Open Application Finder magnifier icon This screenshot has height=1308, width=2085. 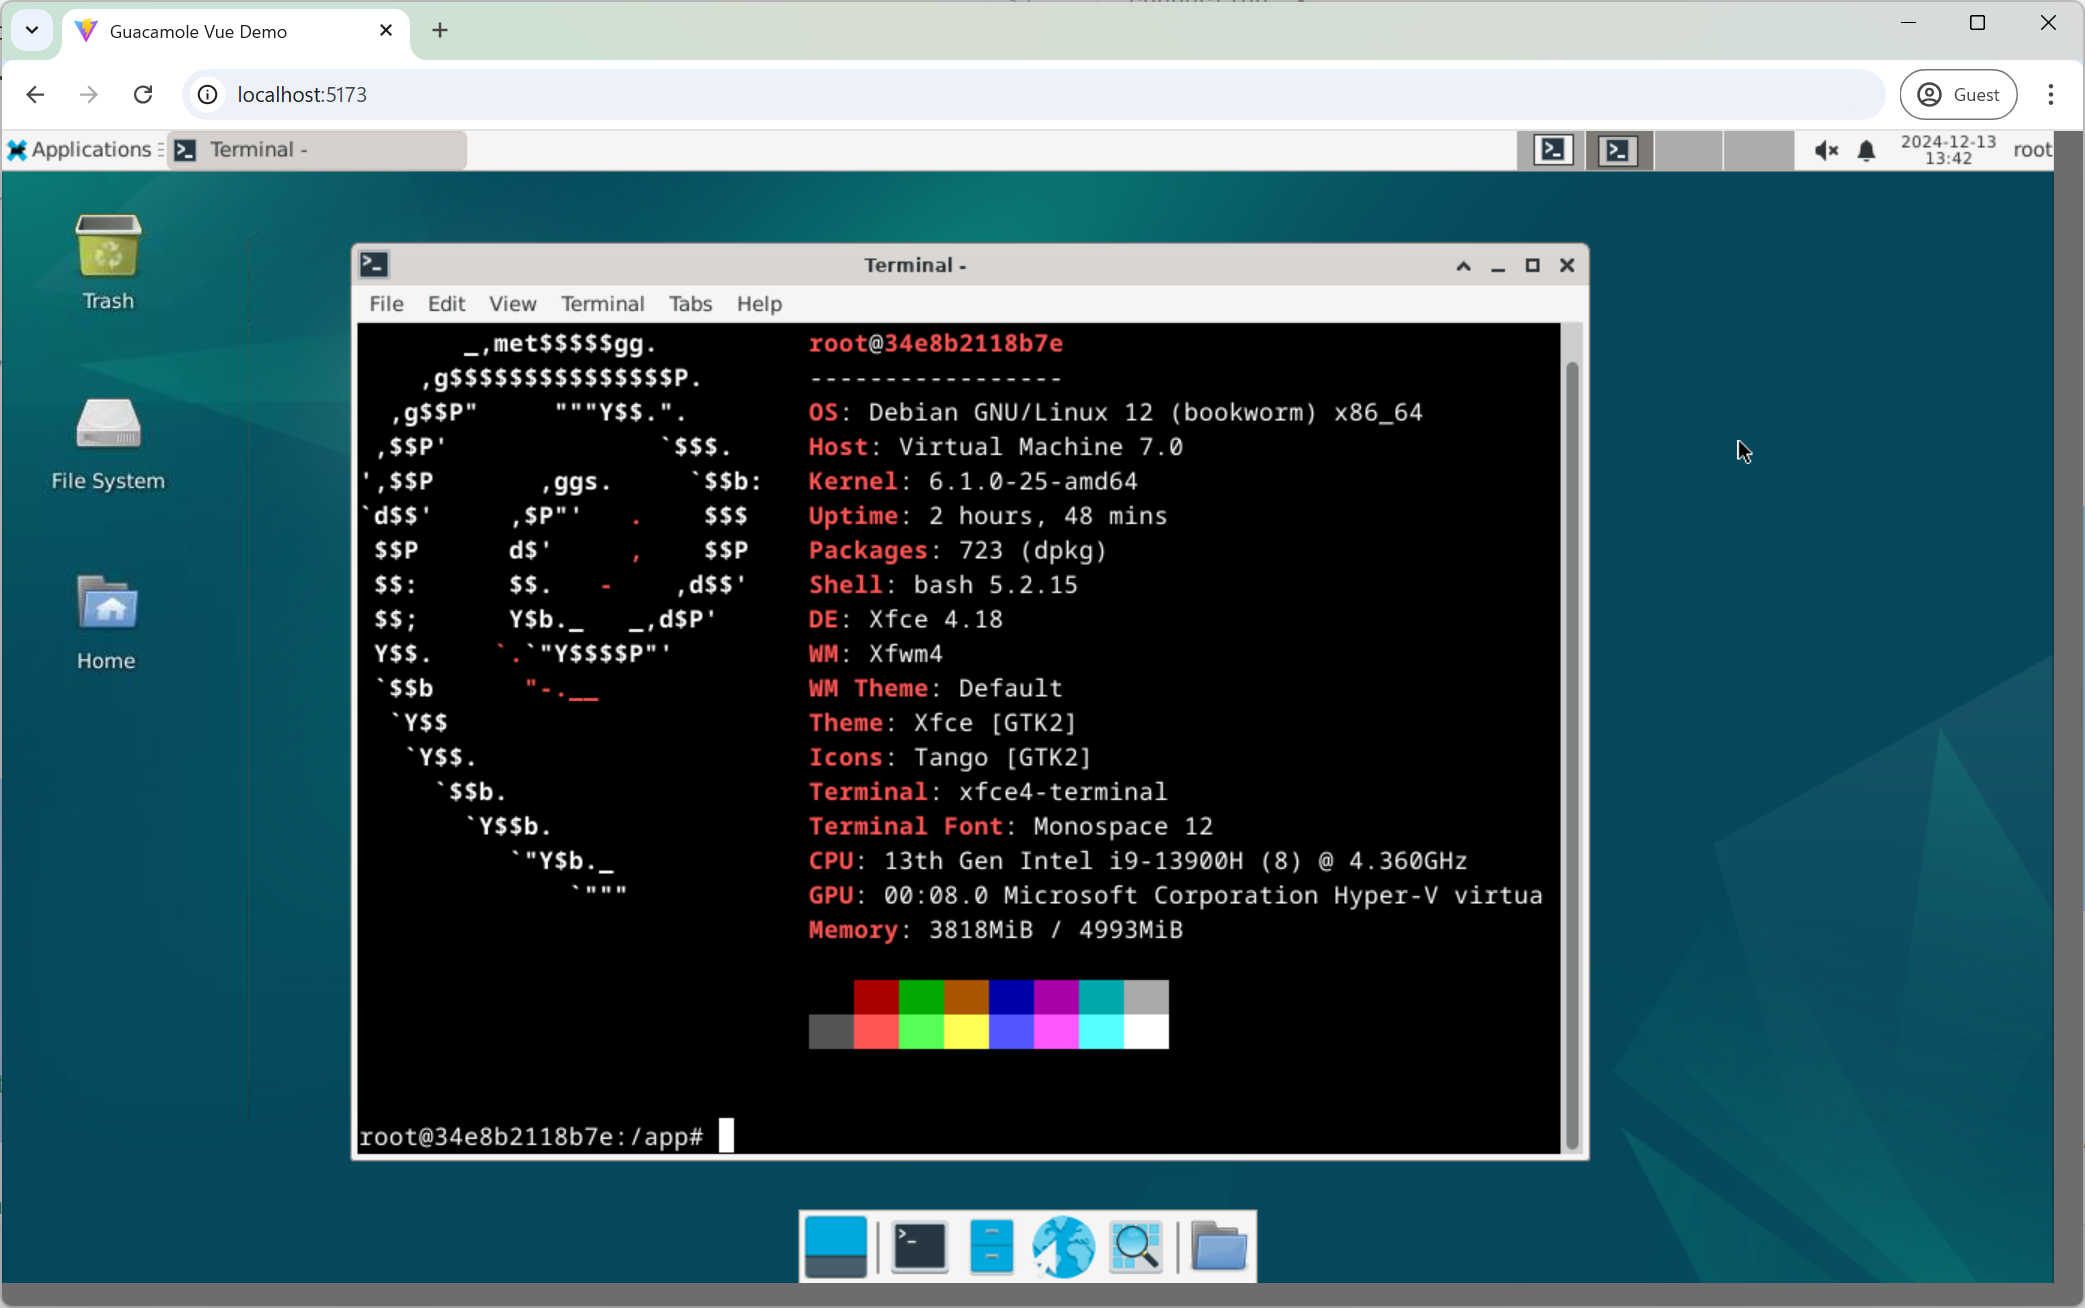coord(1136,1246)
